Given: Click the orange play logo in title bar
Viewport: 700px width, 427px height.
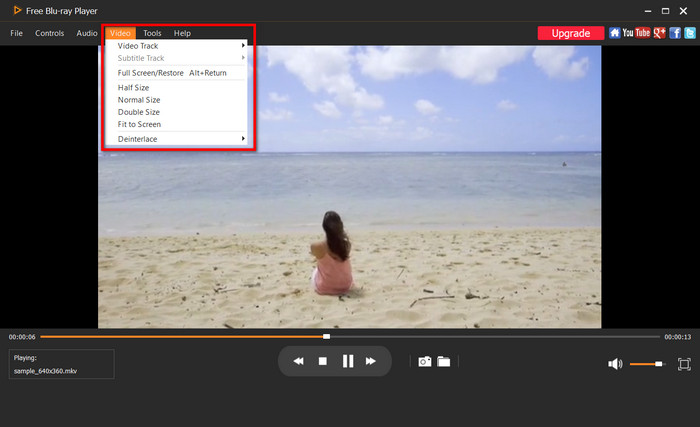Looking at the screenshot, I should click(x=17, y=10).
